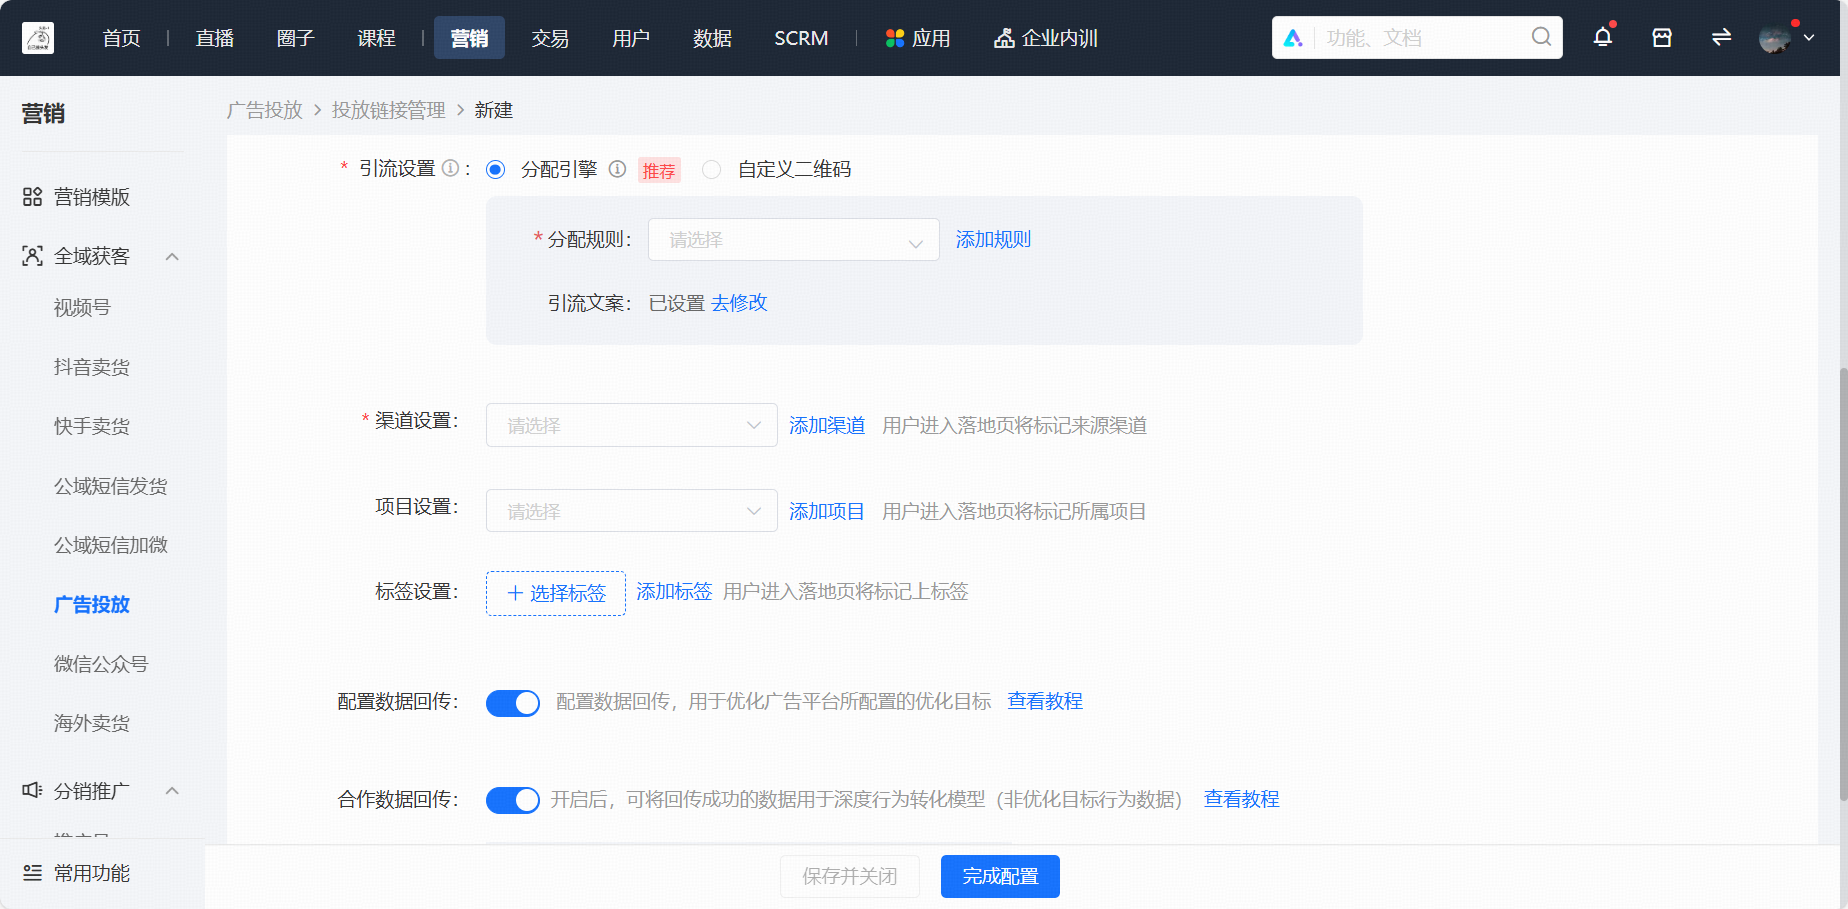Open the 交易 top menu

[550, 38]
